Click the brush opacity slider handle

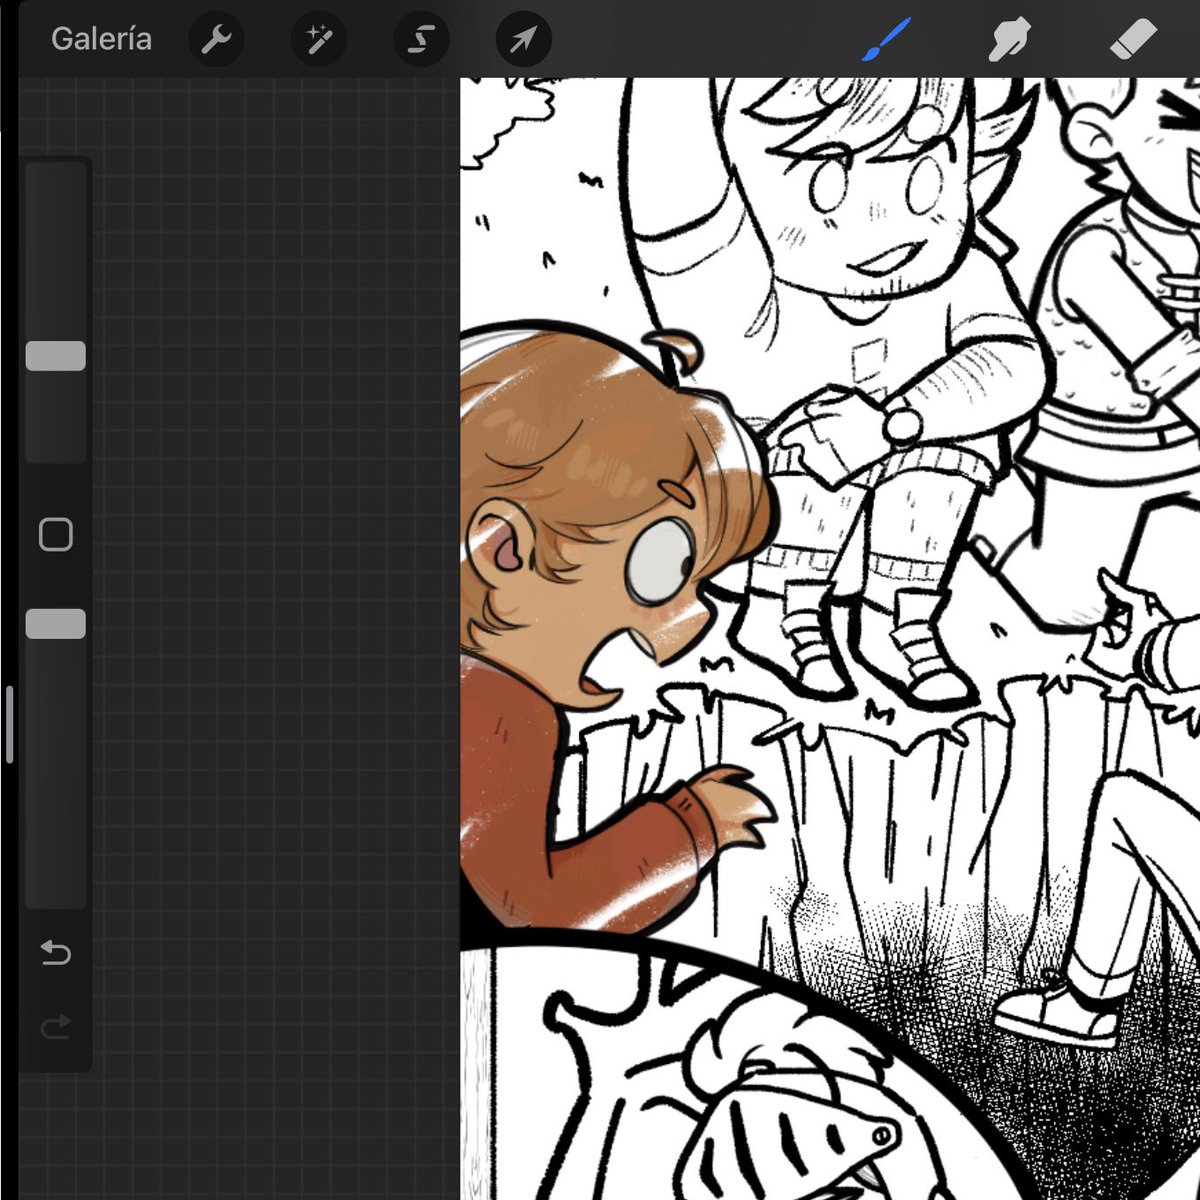(x=55, y=624)
